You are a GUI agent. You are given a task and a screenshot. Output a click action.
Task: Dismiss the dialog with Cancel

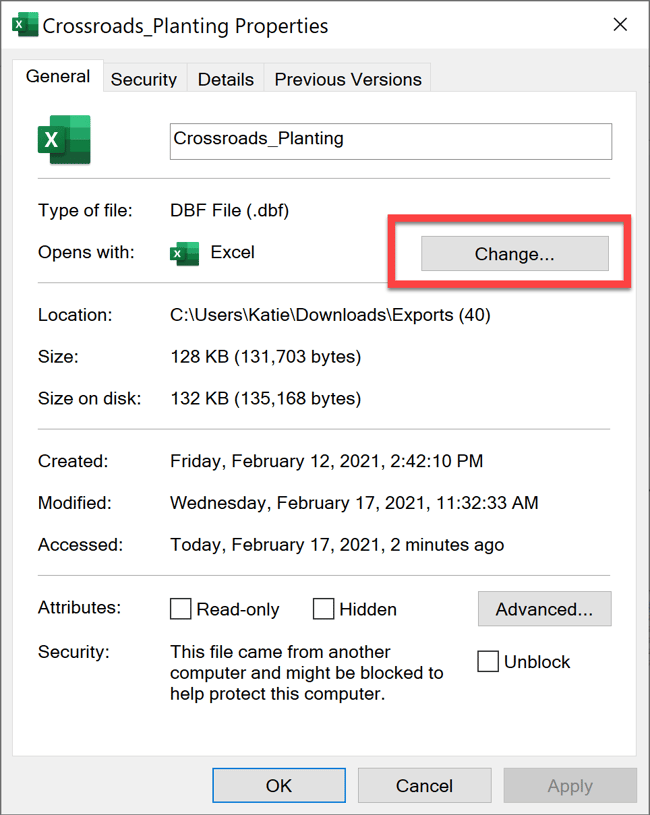coord(424,785)
